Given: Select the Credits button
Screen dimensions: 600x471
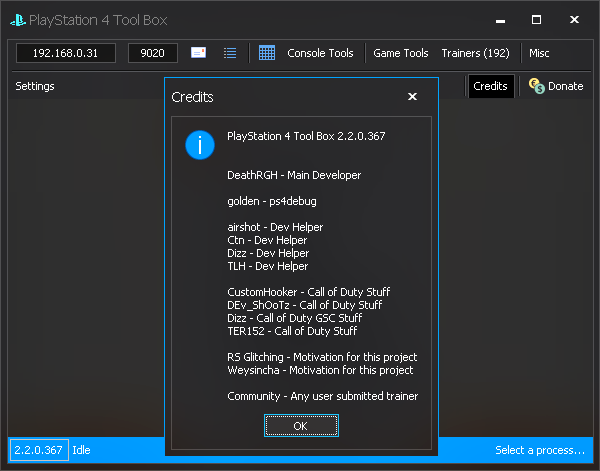Looking at the screenshot, I should [x=490, y=86].
